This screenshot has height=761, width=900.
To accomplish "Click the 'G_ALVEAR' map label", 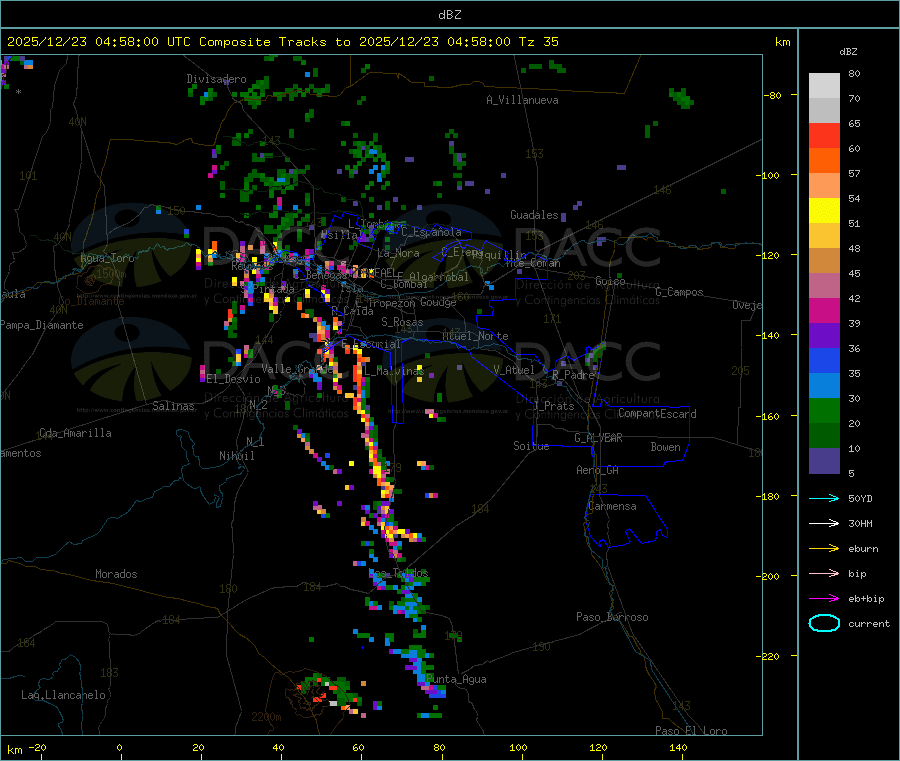I will [x=598, y=438].
